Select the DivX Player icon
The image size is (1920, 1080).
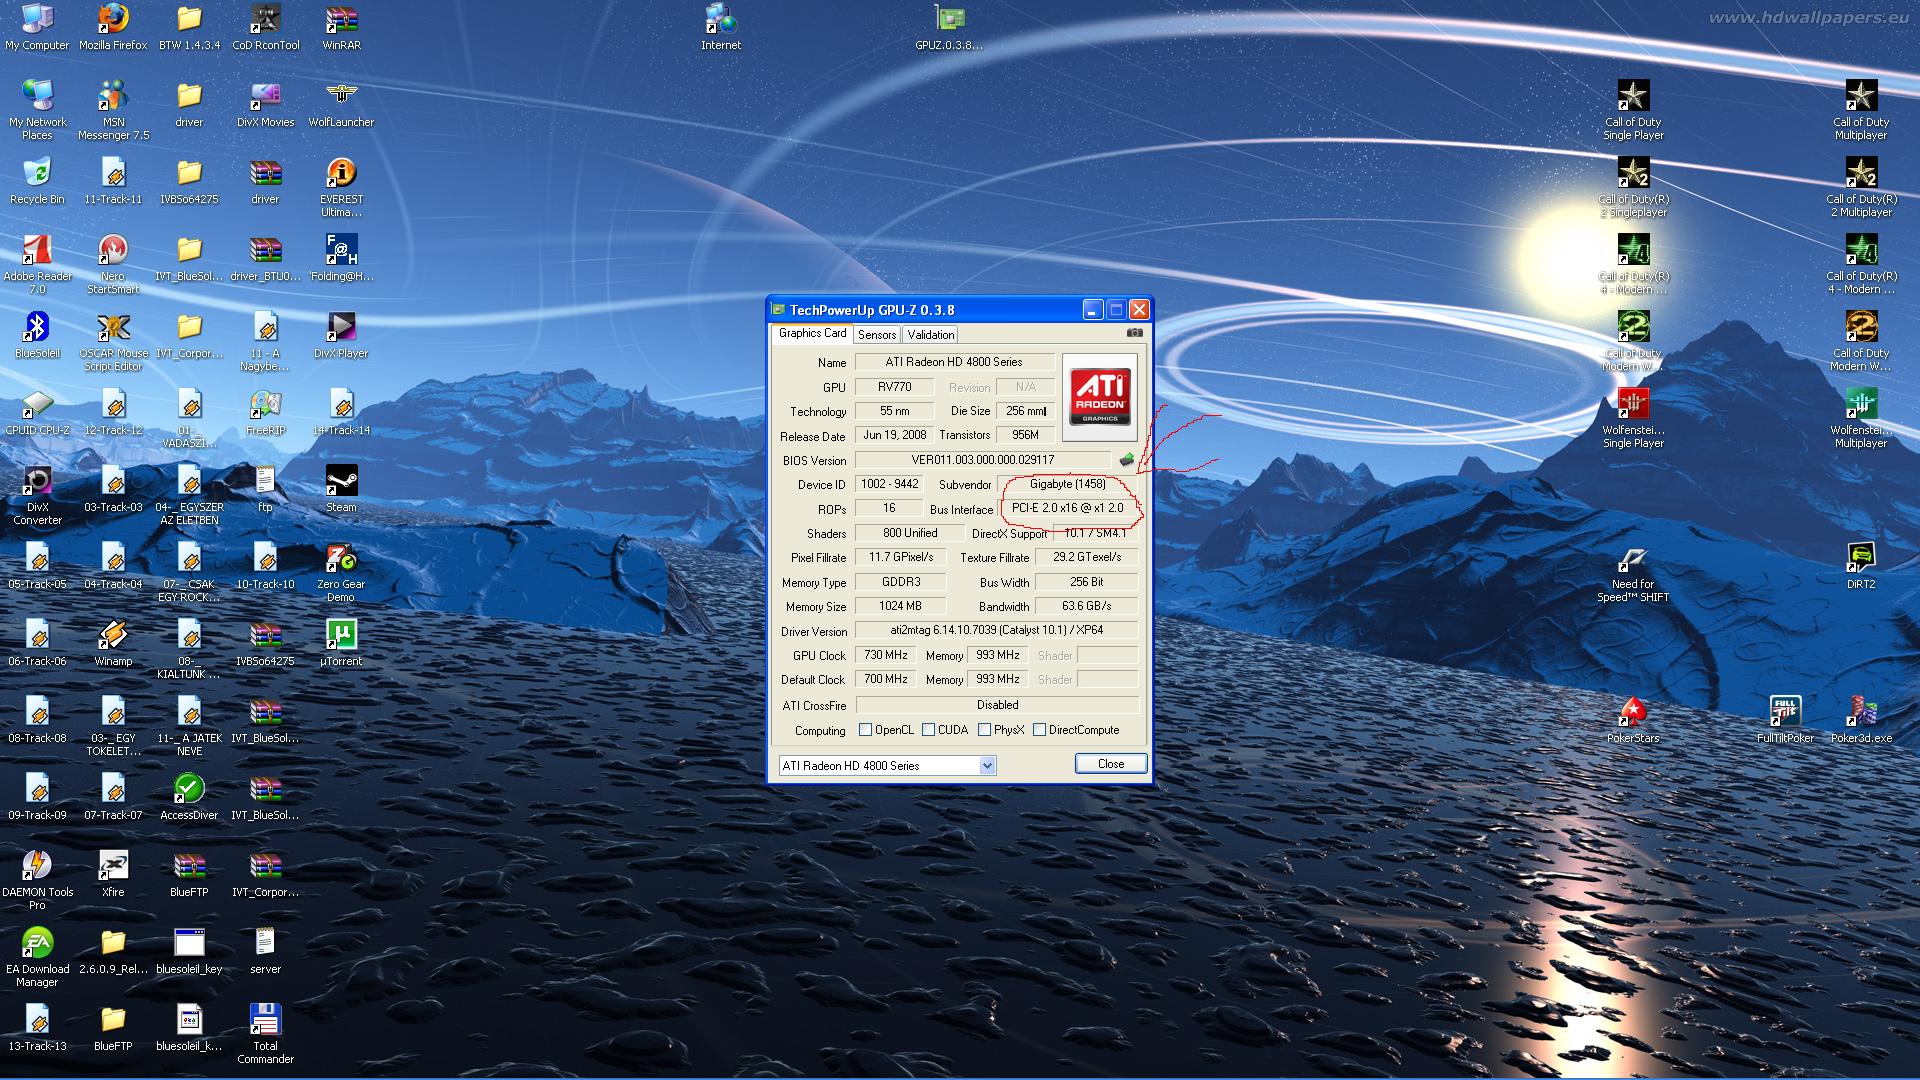(341, 335)
